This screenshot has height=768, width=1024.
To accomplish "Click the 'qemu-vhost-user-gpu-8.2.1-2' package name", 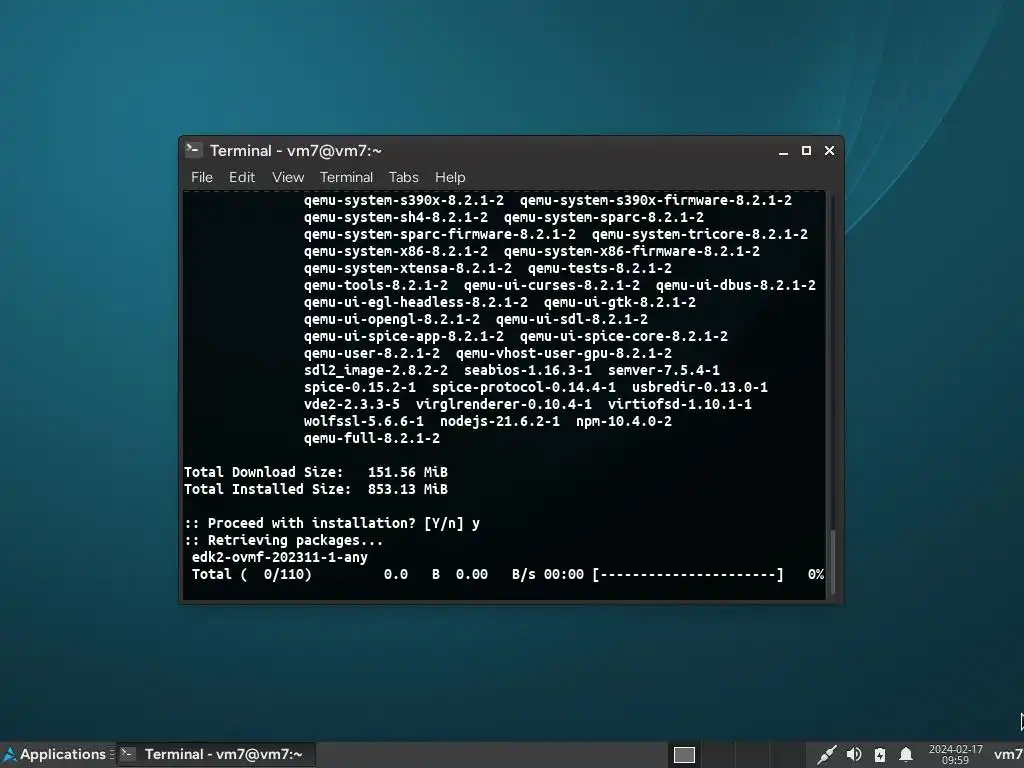I will point(564,353).
